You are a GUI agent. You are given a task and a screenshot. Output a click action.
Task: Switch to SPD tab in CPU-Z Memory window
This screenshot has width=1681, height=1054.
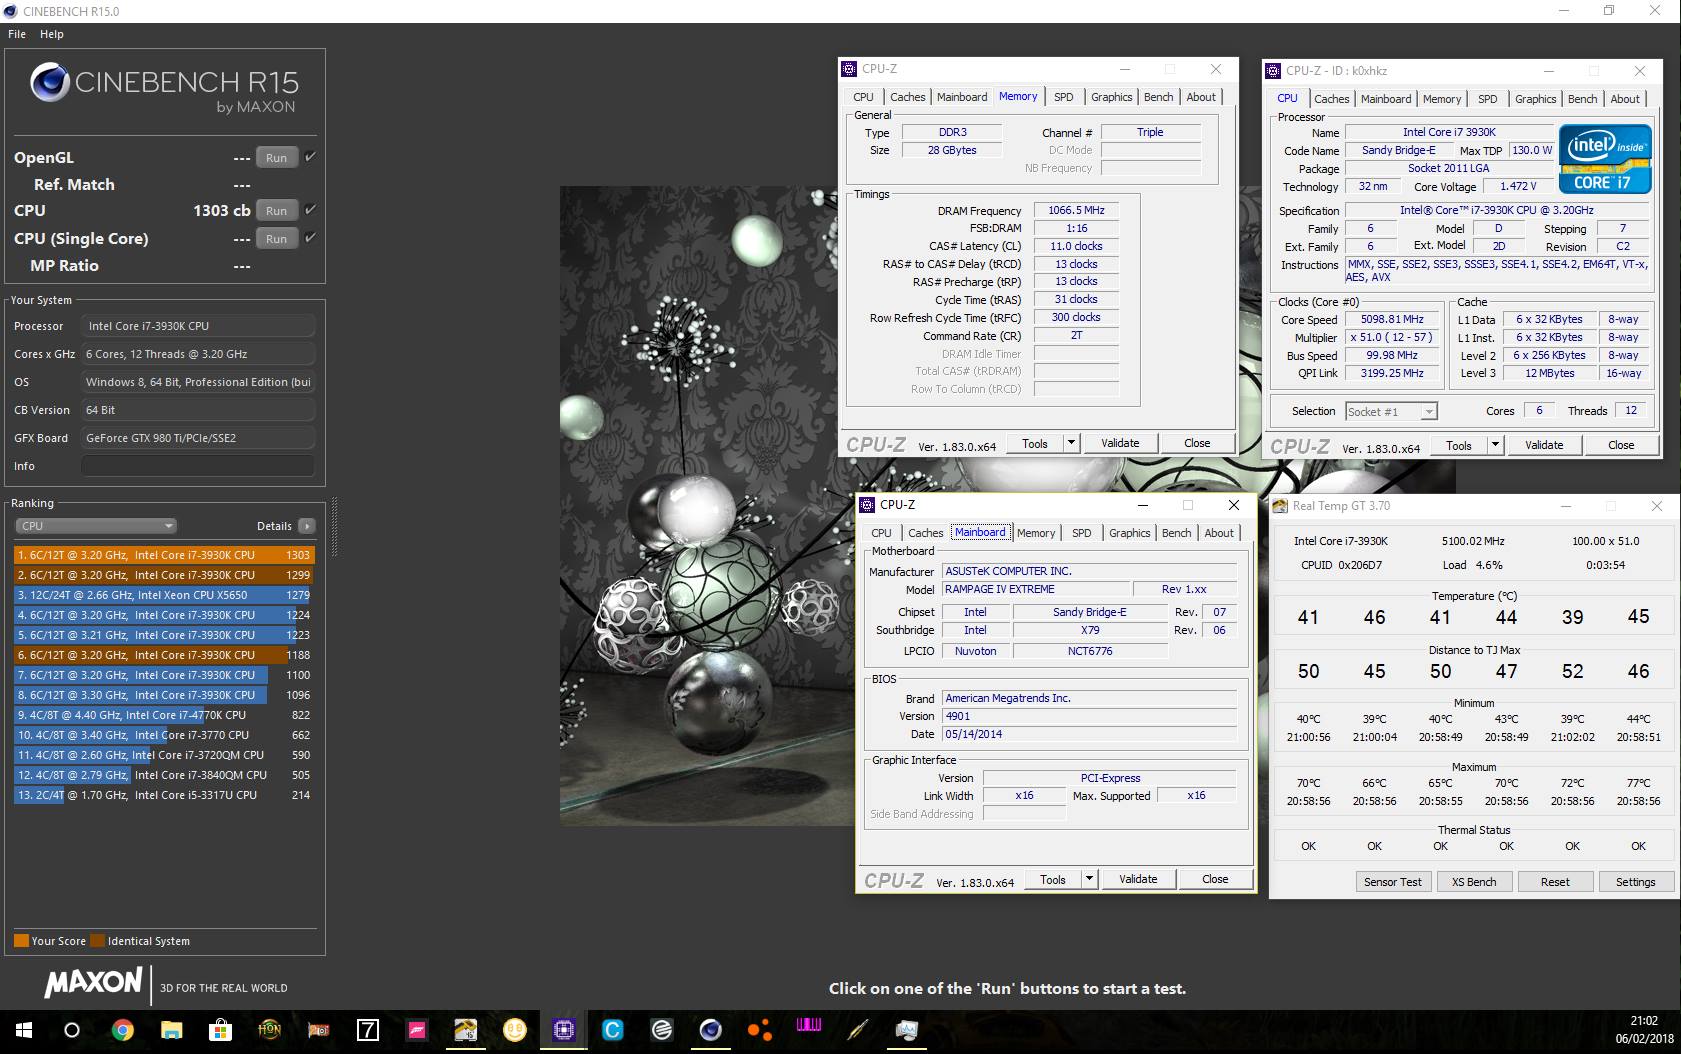point(1064,97)
